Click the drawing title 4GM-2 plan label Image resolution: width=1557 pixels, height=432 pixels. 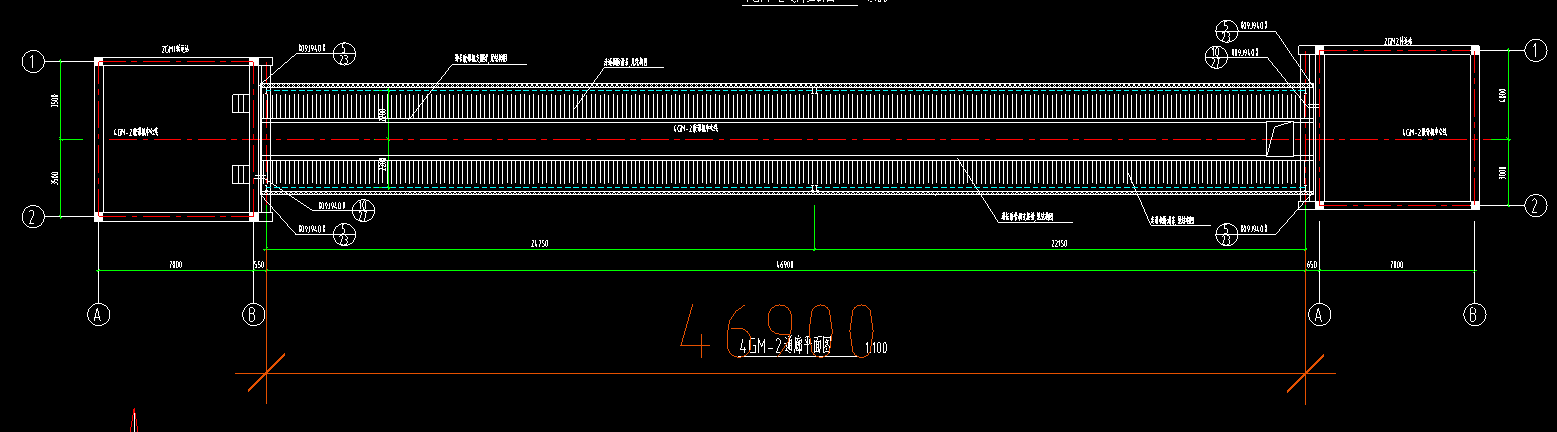785,347
